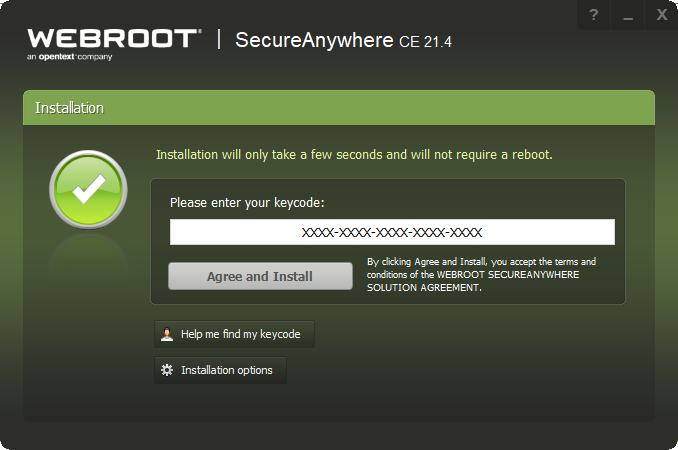This screenshot has height=450, width=678.
Task: Click the SecureAnywhere product title
Action: pyautogui.click(x=297, y=41)
